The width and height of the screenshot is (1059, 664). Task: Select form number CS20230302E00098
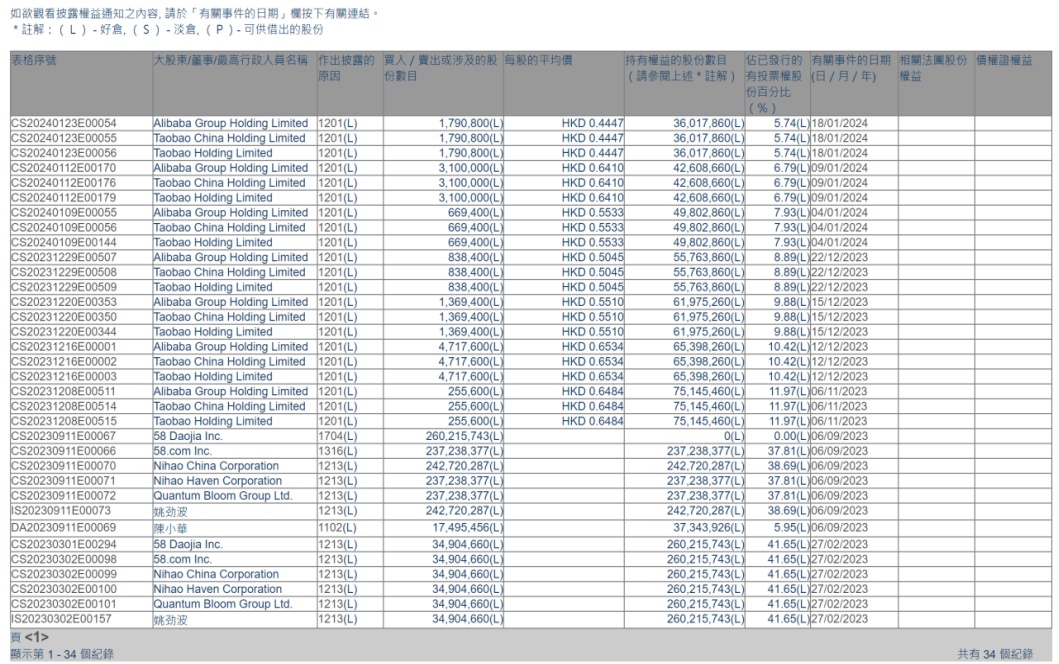point(64,559)
